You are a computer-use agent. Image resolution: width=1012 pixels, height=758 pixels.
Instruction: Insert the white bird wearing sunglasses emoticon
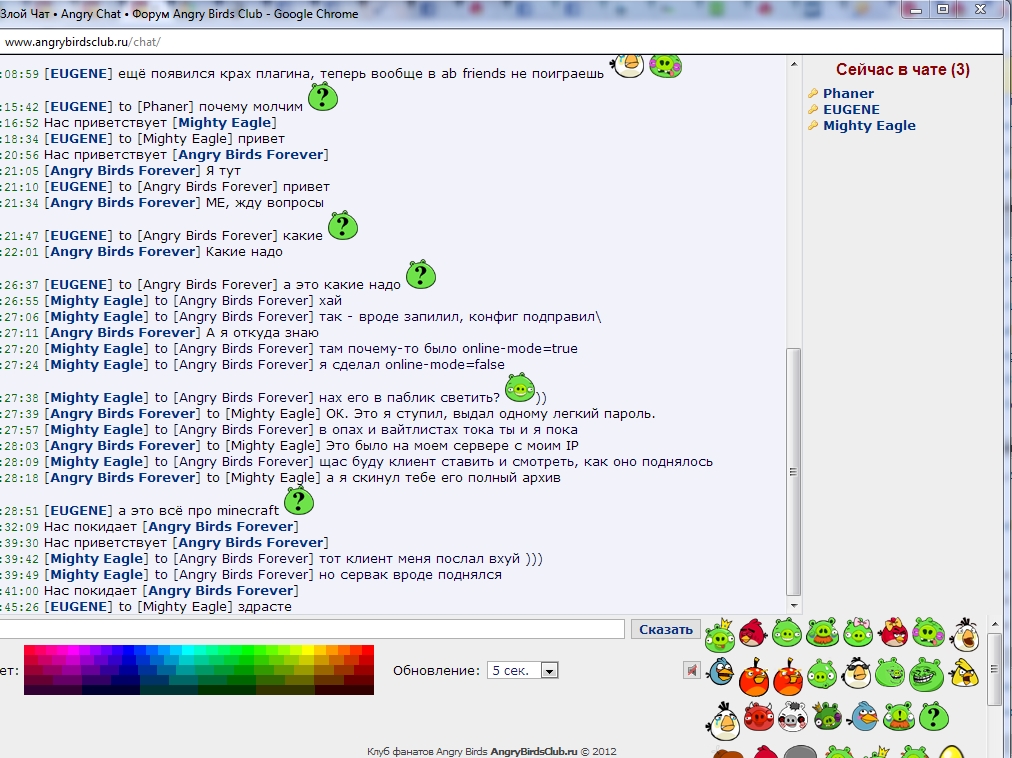(x=856, y=673)
